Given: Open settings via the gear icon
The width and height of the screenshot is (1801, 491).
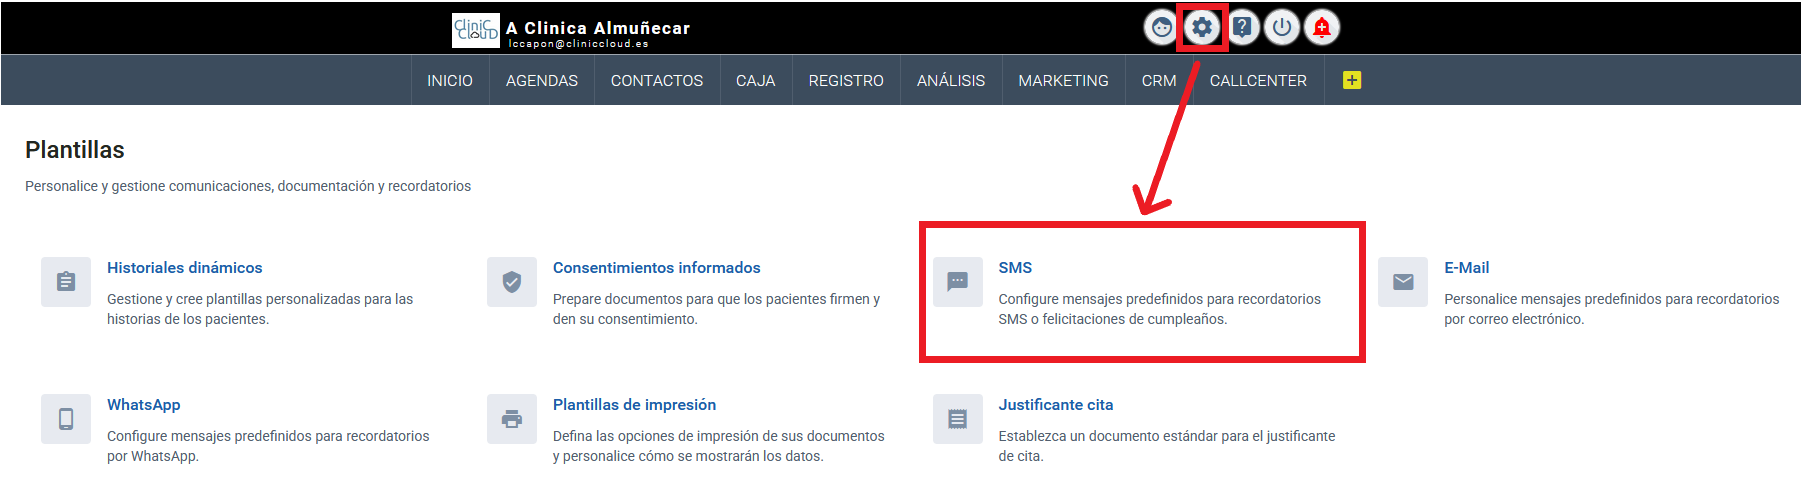Looking at the screenshot, I should coord(1202,28).
